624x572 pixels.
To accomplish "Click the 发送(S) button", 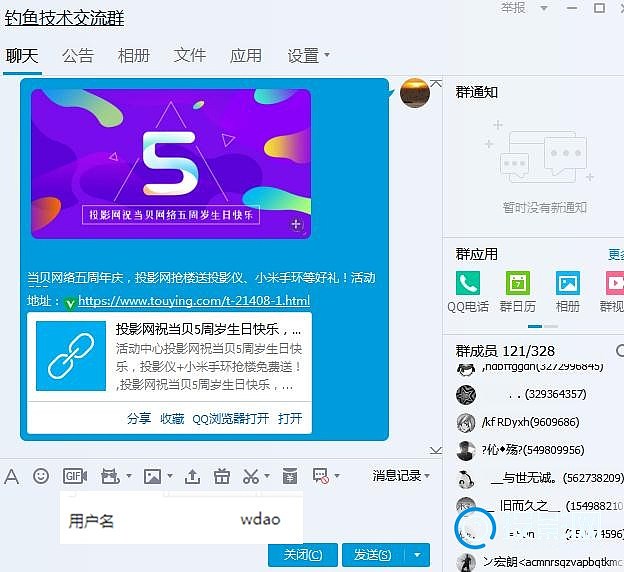I will (373, 554).
